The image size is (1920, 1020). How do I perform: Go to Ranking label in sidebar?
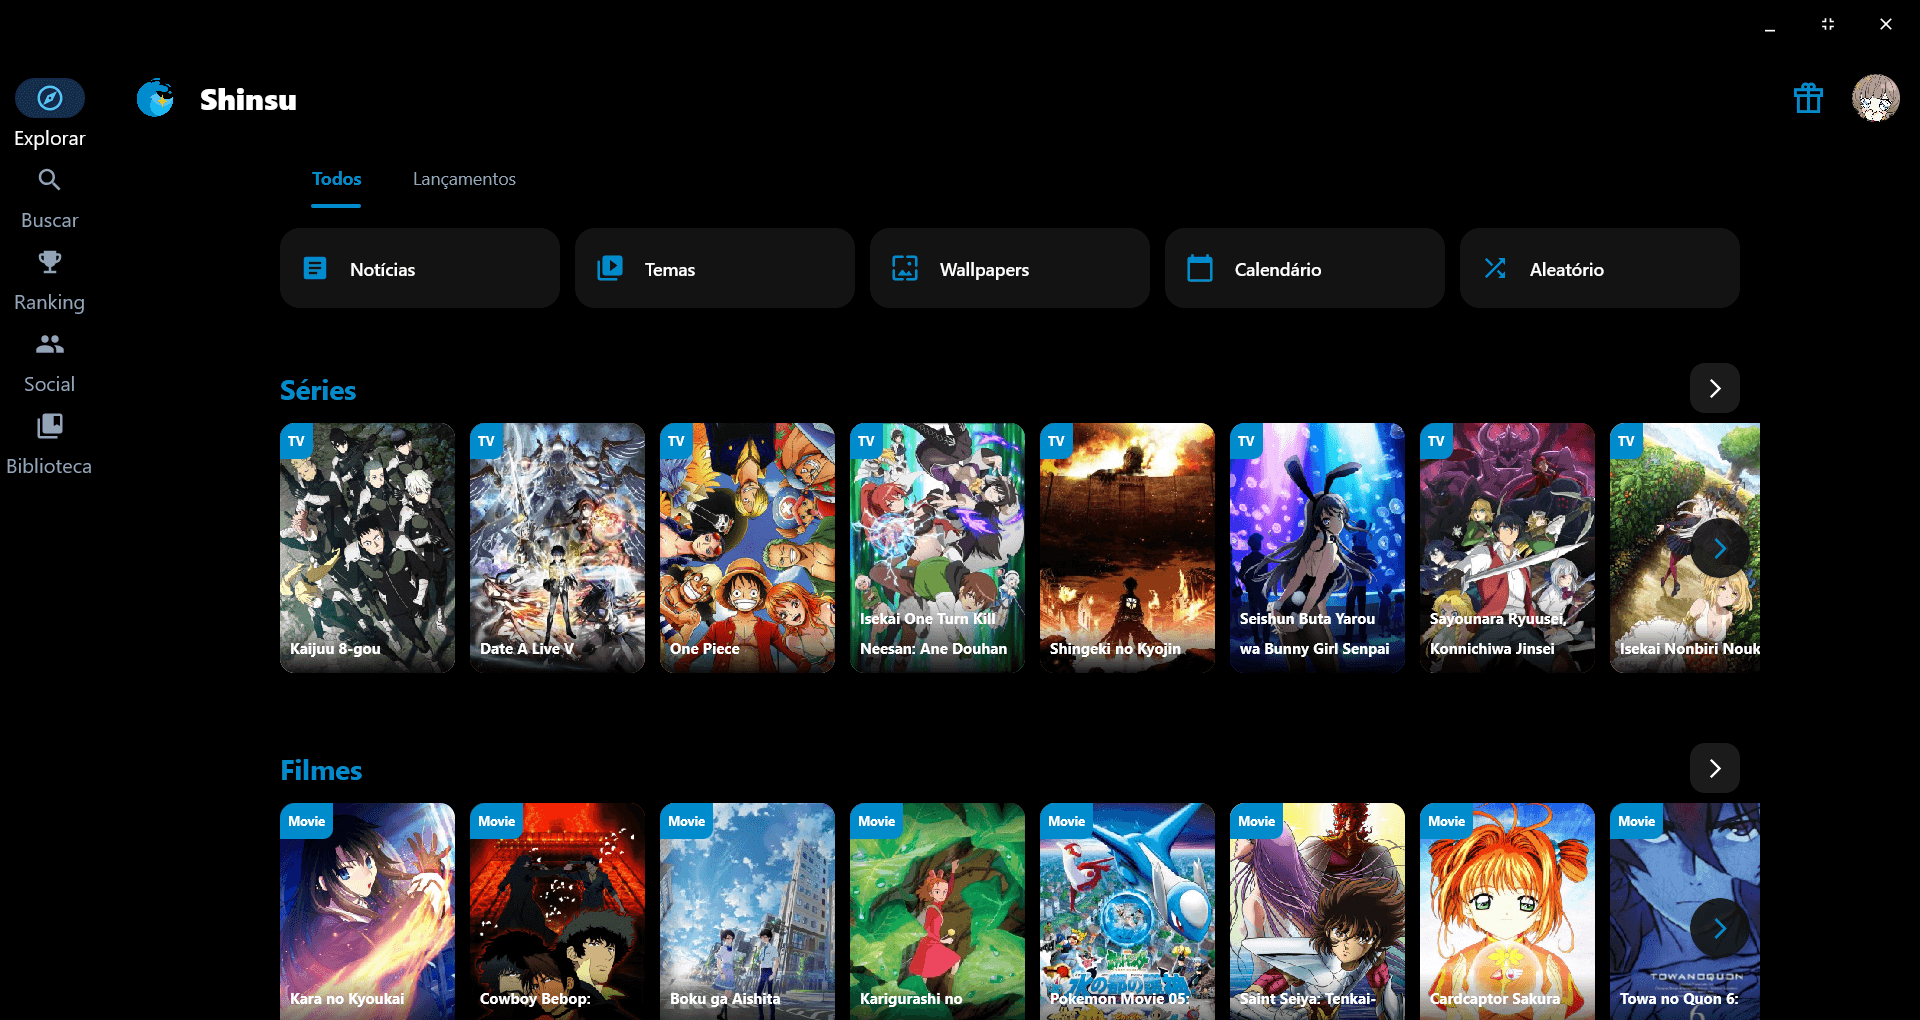(x=50, y=302)
